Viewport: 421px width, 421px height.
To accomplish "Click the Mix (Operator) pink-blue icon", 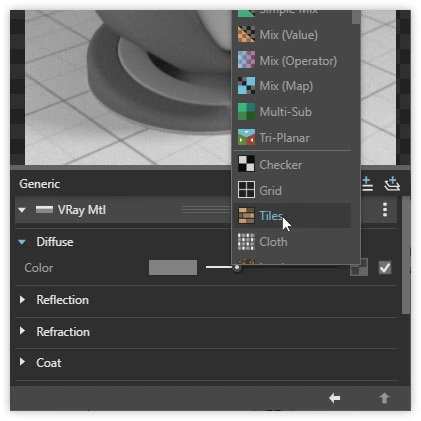I will [246, 60].
